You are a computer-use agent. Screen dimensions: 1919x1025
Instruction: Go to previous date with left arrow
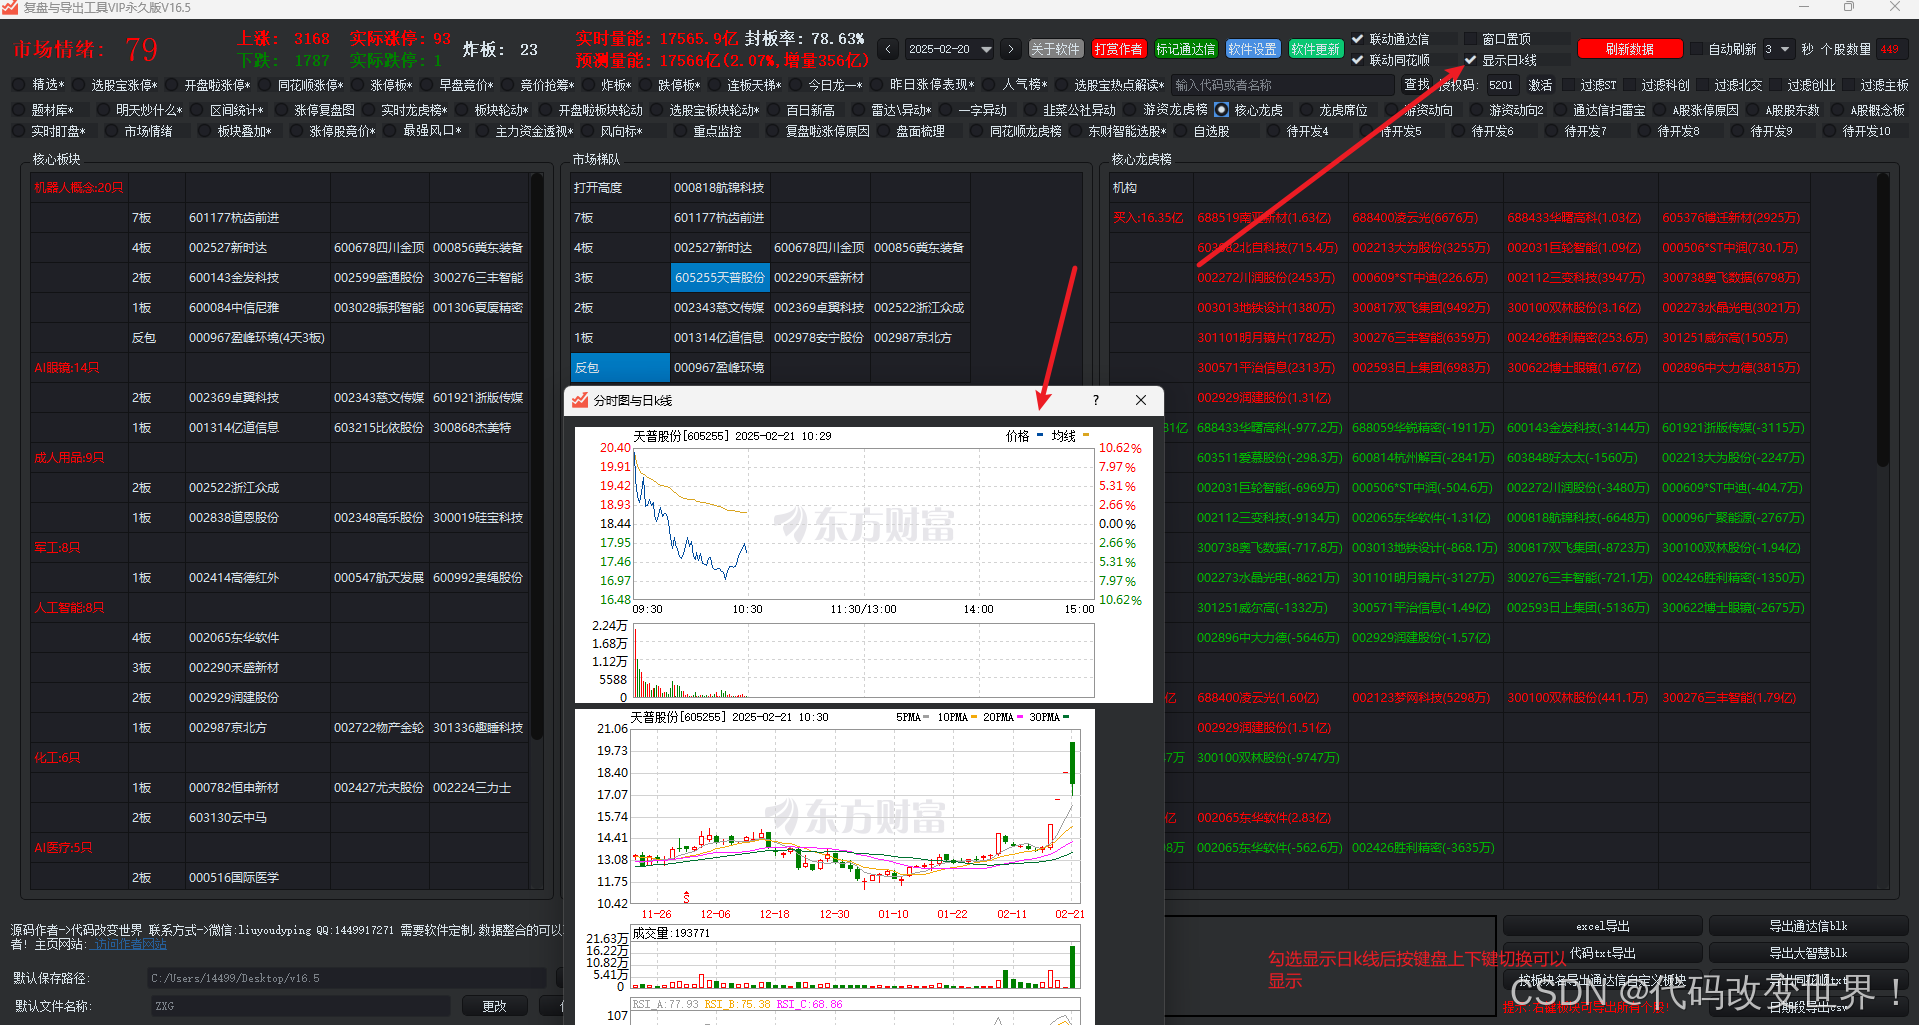click(x=888, y=49)
